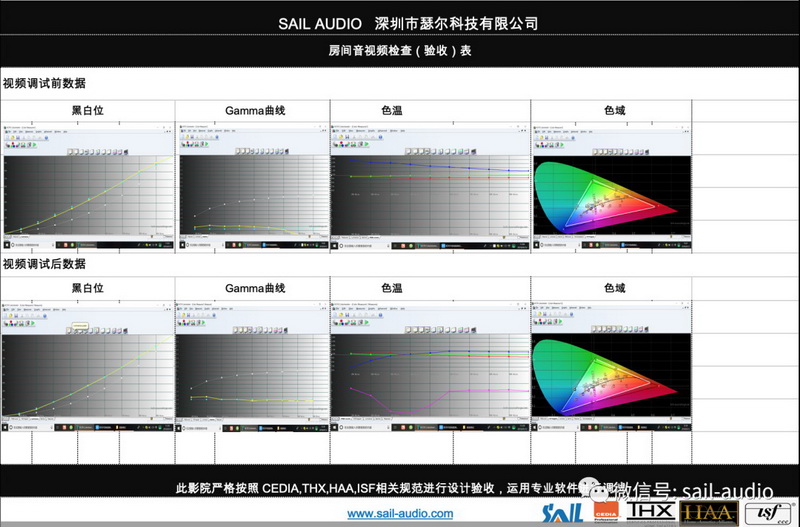The height and width of the screenshot is (527, 800).
Task: Select the title text SAIL AUDIO 深圳市瑟尔科技有限公司
Action: pos(408,23)
